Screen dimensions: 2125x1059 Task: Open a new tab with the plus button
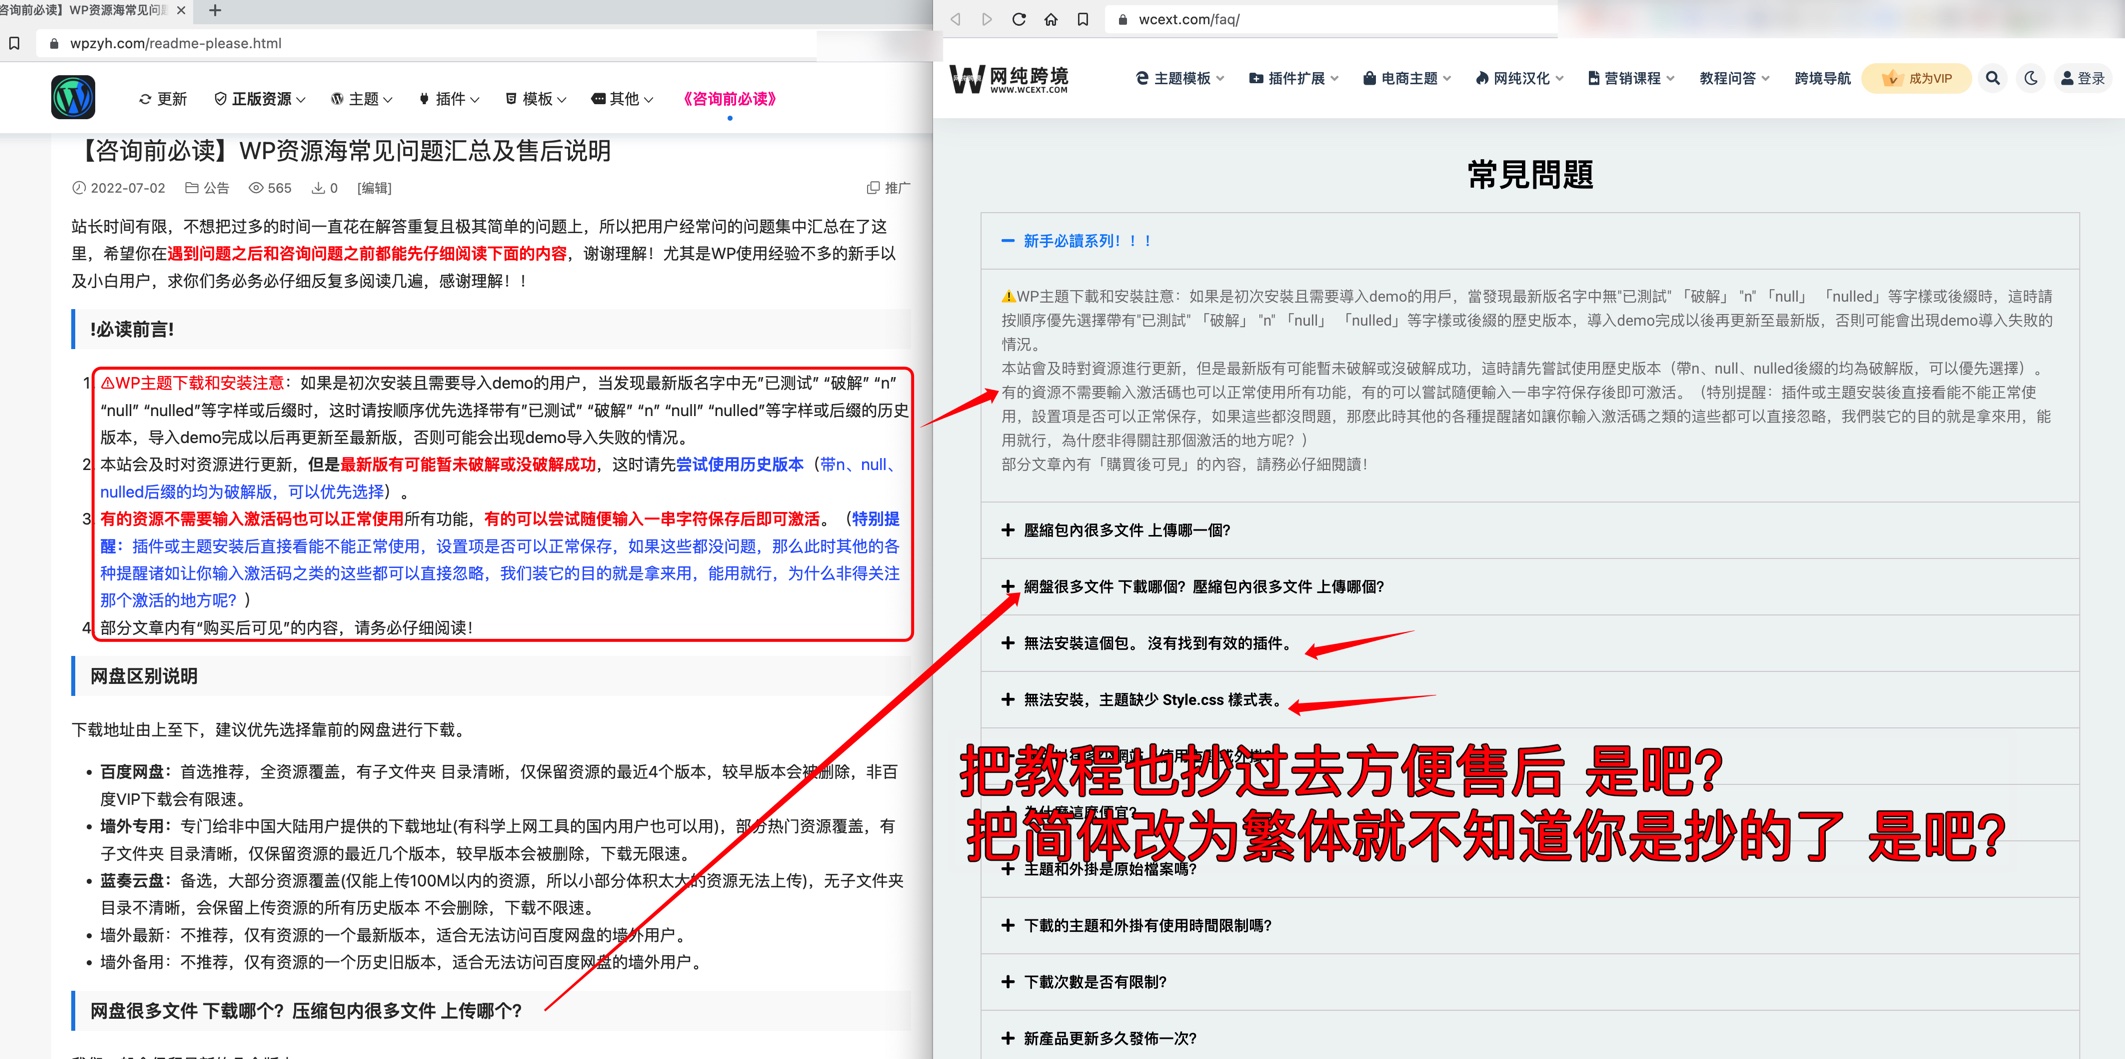(x=215, y=10)
